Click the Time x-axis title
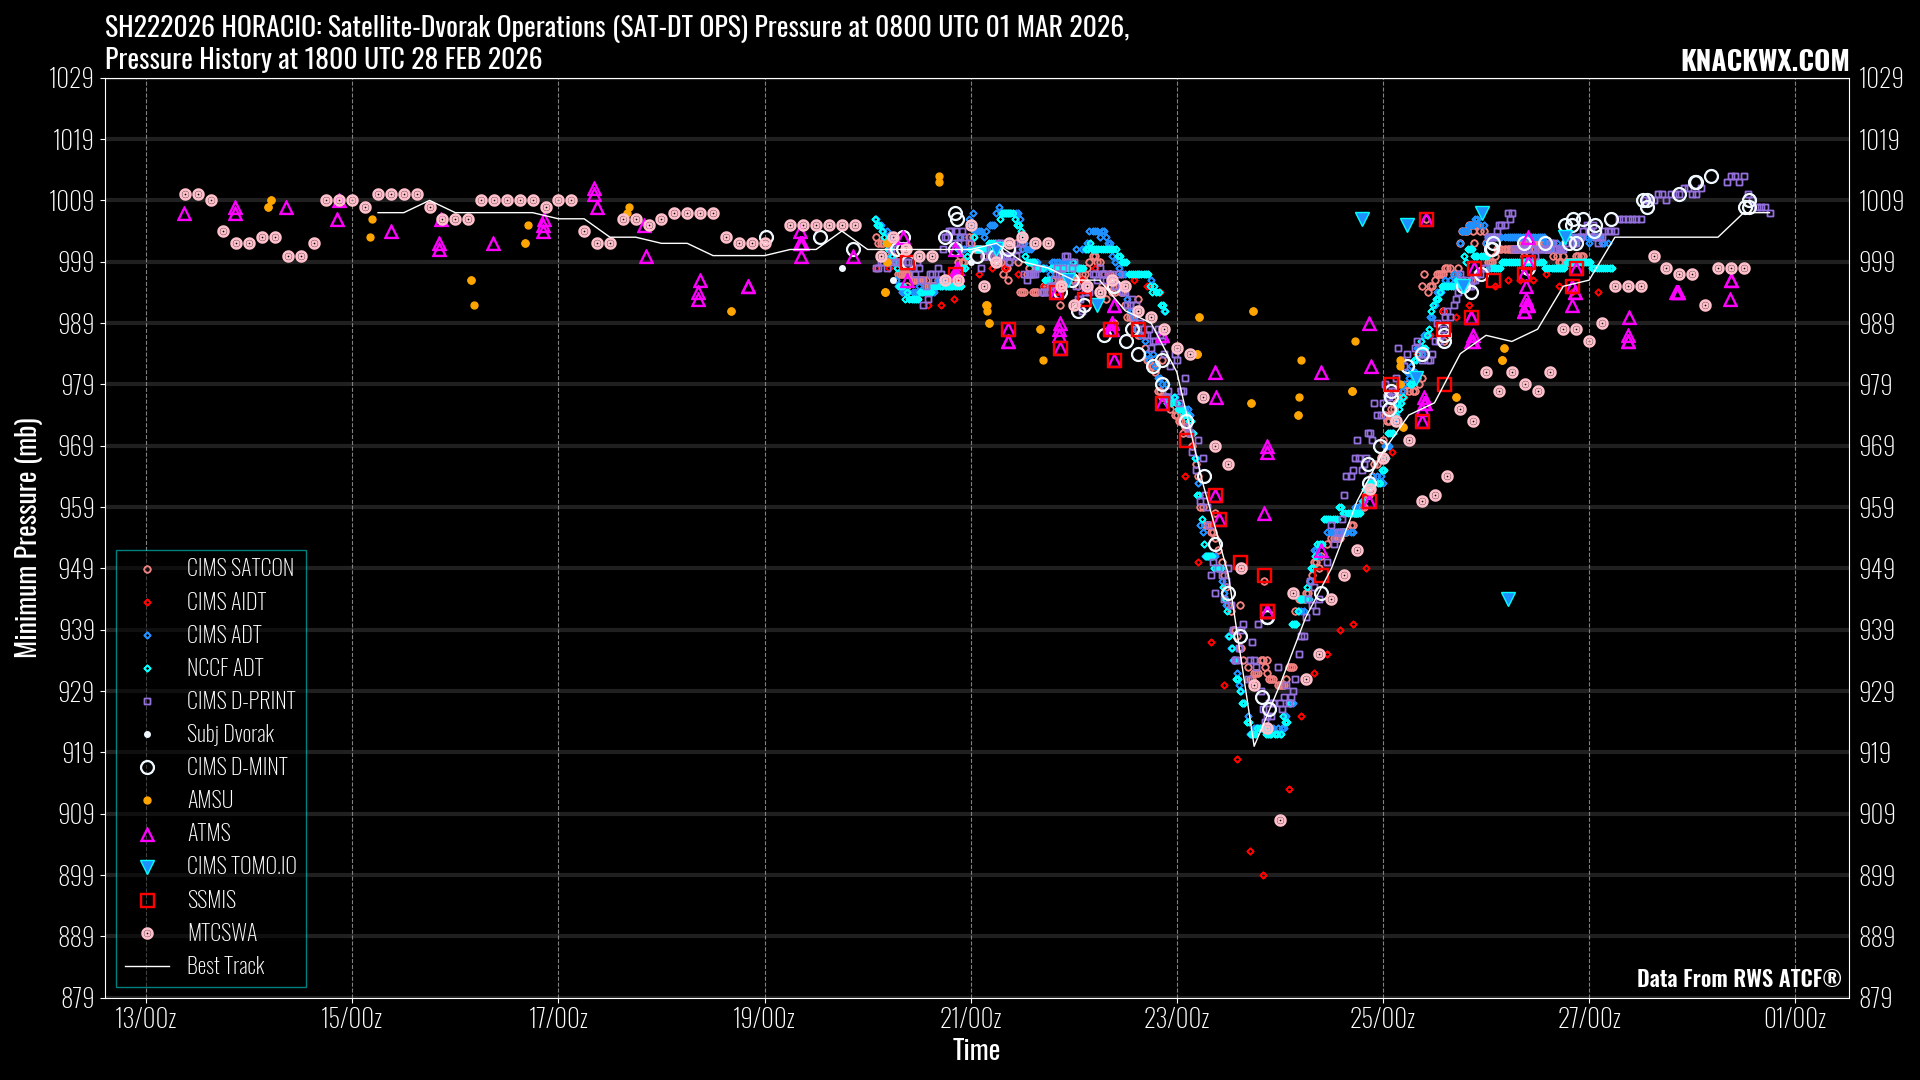 (x=976, y=1050)
